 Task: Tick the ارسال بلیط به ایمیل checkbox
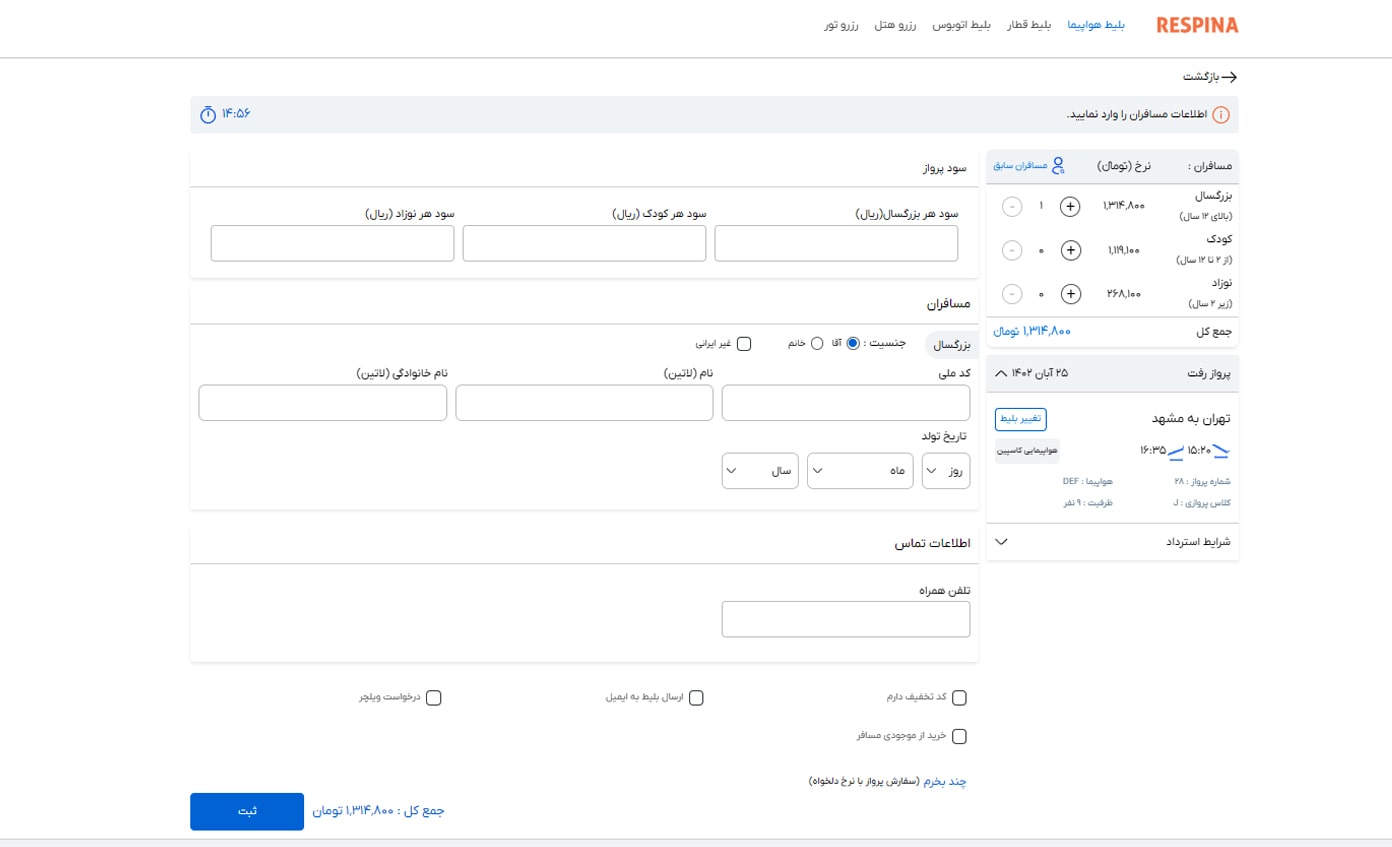(x=696, y=698)
